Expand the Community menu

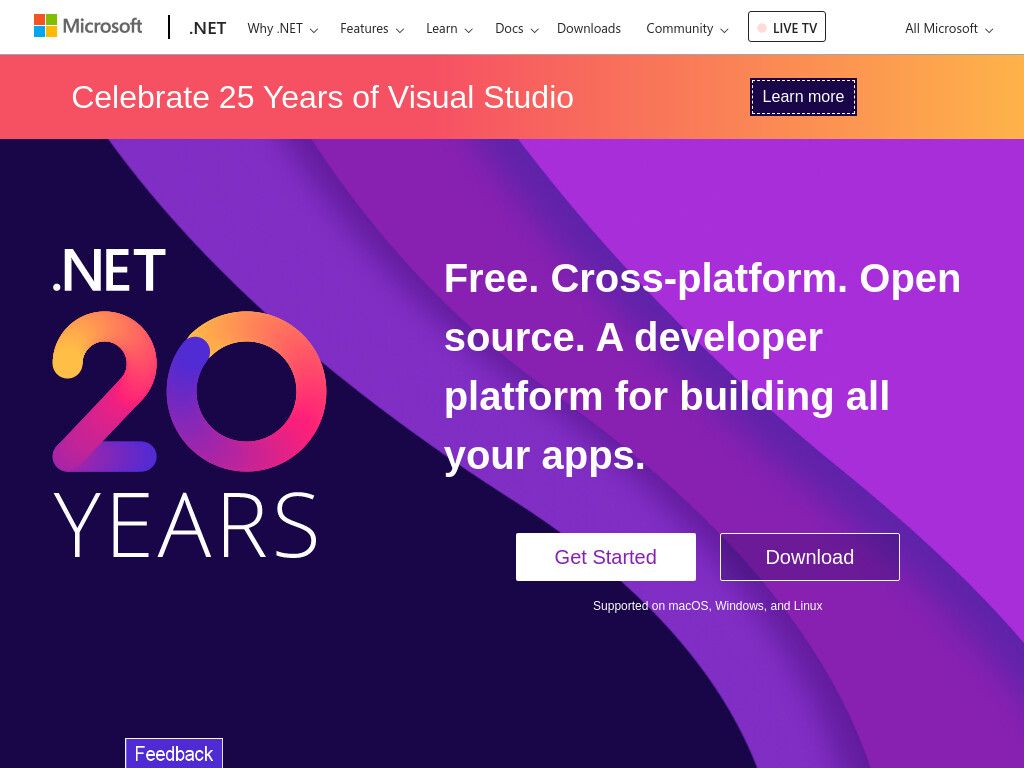click(687, 29)
